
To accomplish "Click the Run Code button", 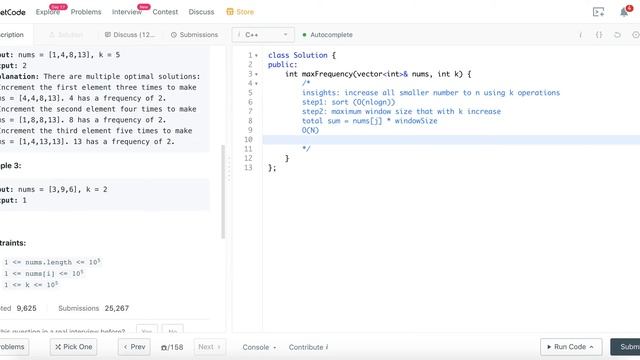I will (571, 347).
